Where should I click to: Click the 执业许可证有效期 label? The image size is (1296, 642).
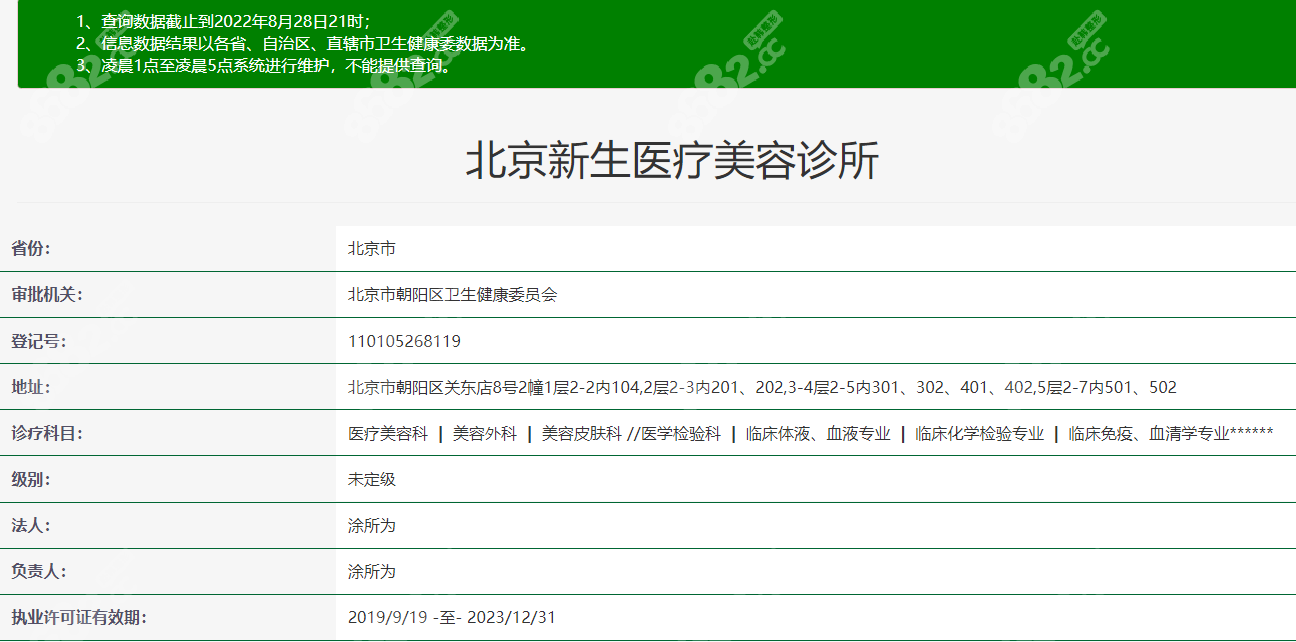[78, 617]
